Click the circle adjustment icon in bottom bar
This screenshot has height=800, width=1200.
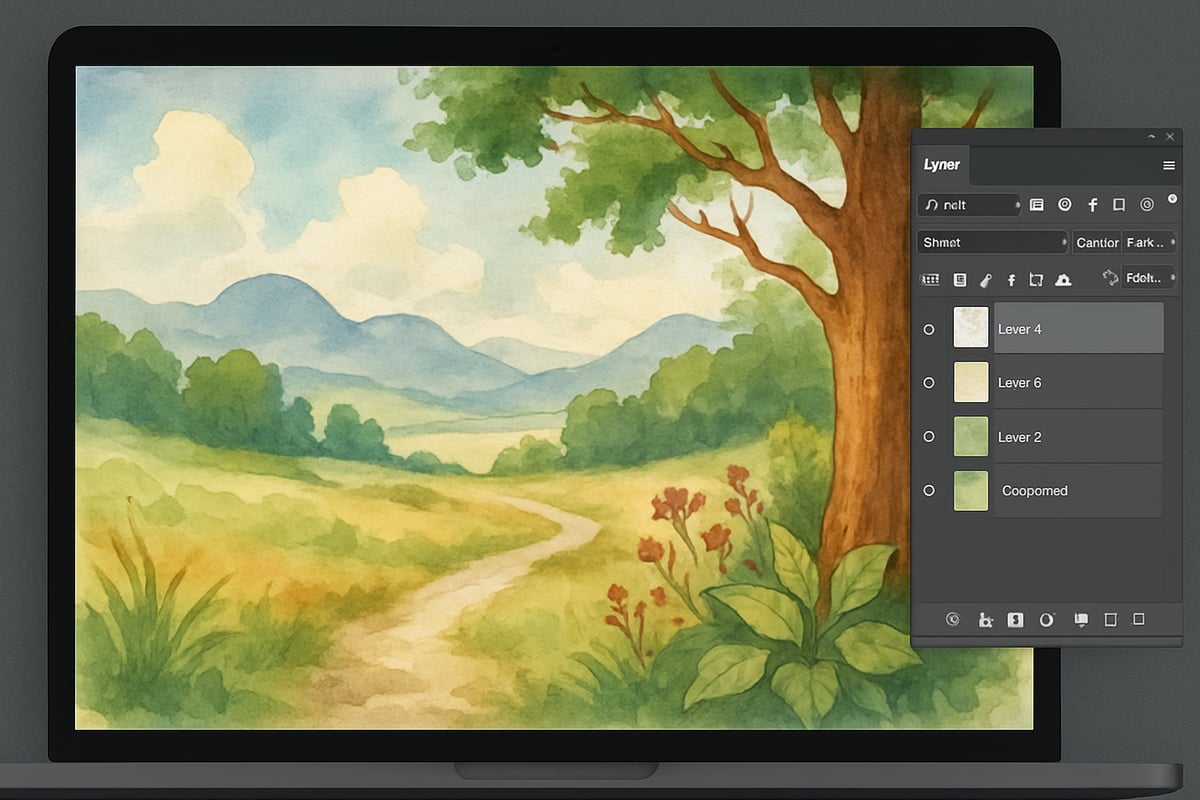tap(1047, 620)
